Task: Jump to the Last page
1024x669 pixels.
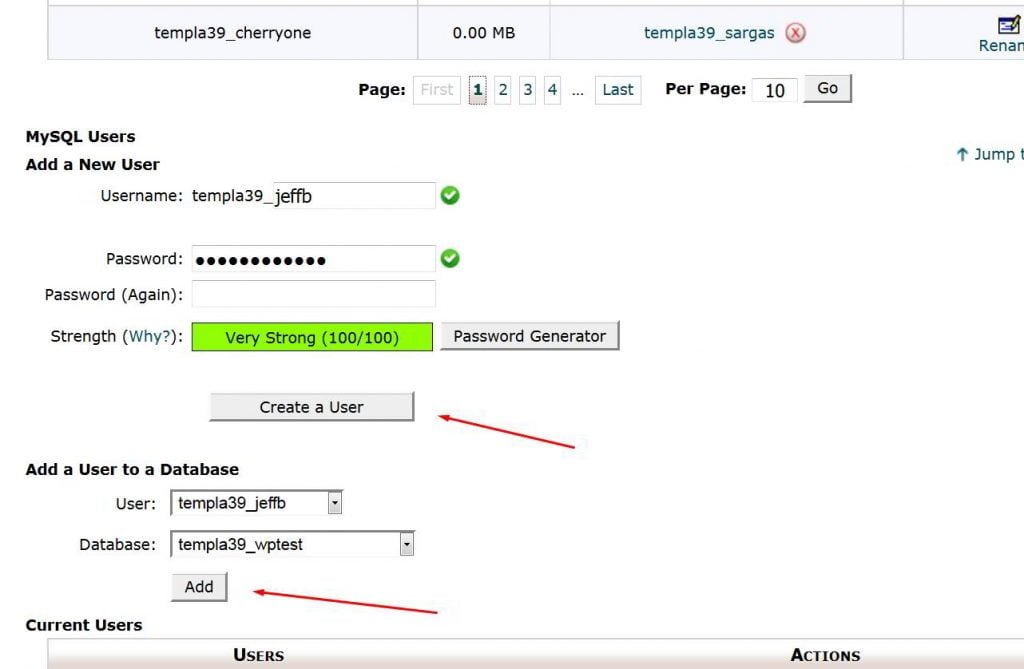Action: (617, 90)
